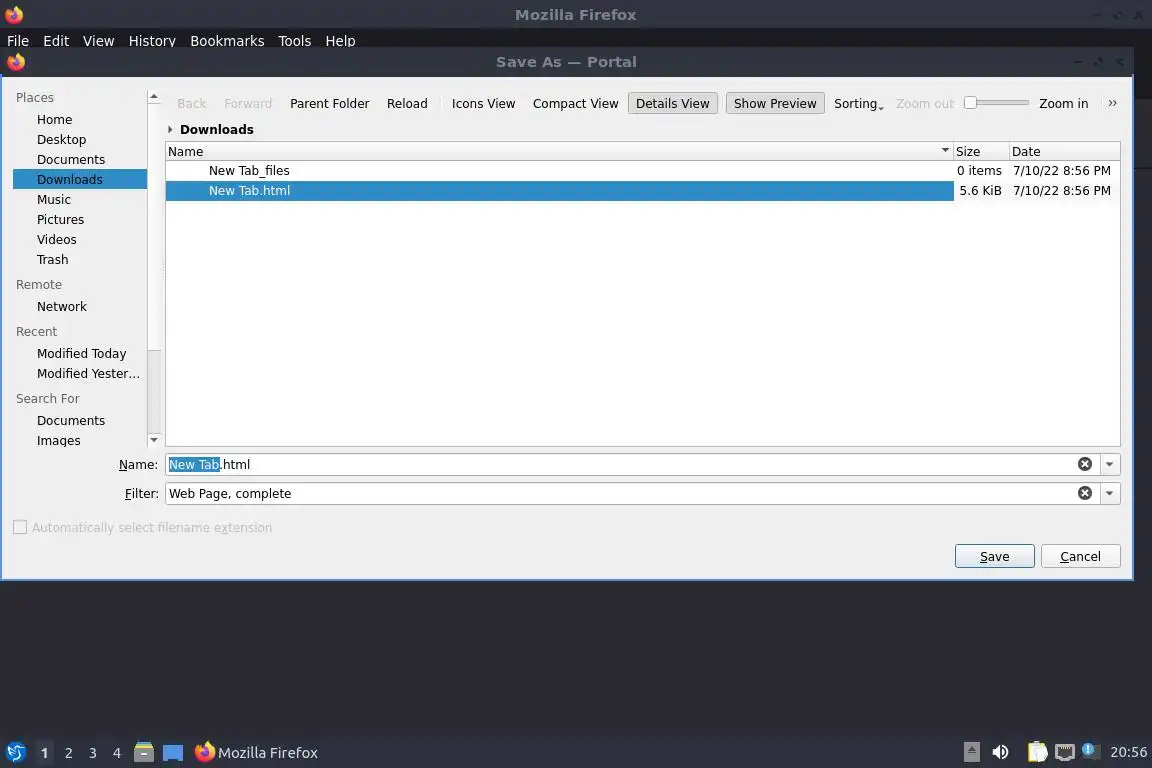Switch to Compact View

click(575, 104)
